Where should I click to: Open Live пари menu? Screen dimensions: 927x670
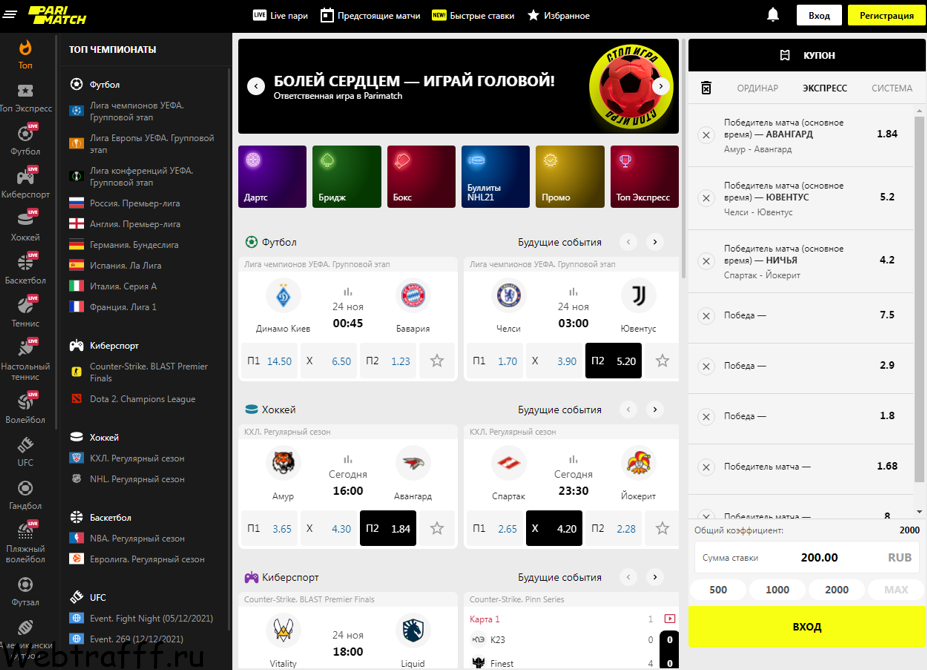[280, 15]
